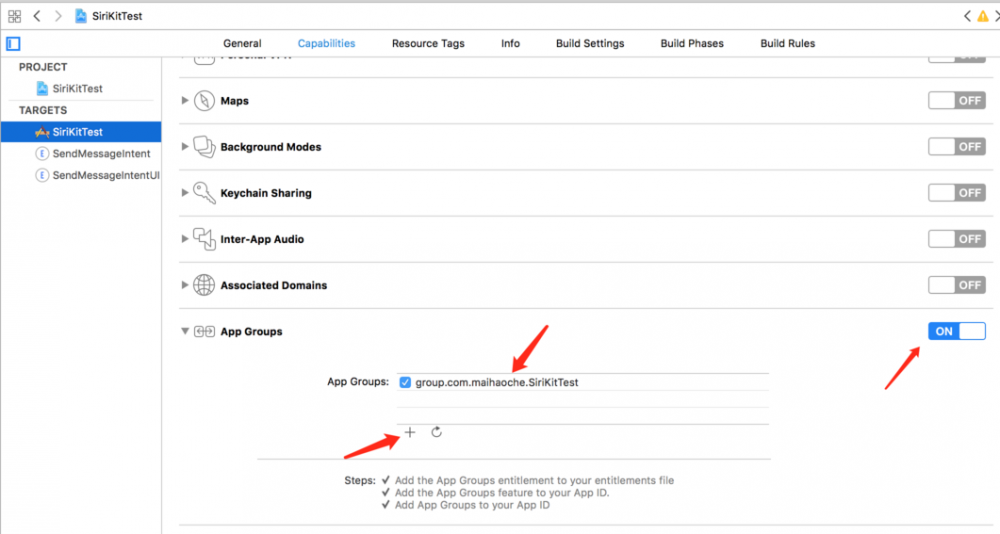The width and height of the screenshot is (1000, 534).
Task: Refresh the app groups list
Action: tap(436, 433)
